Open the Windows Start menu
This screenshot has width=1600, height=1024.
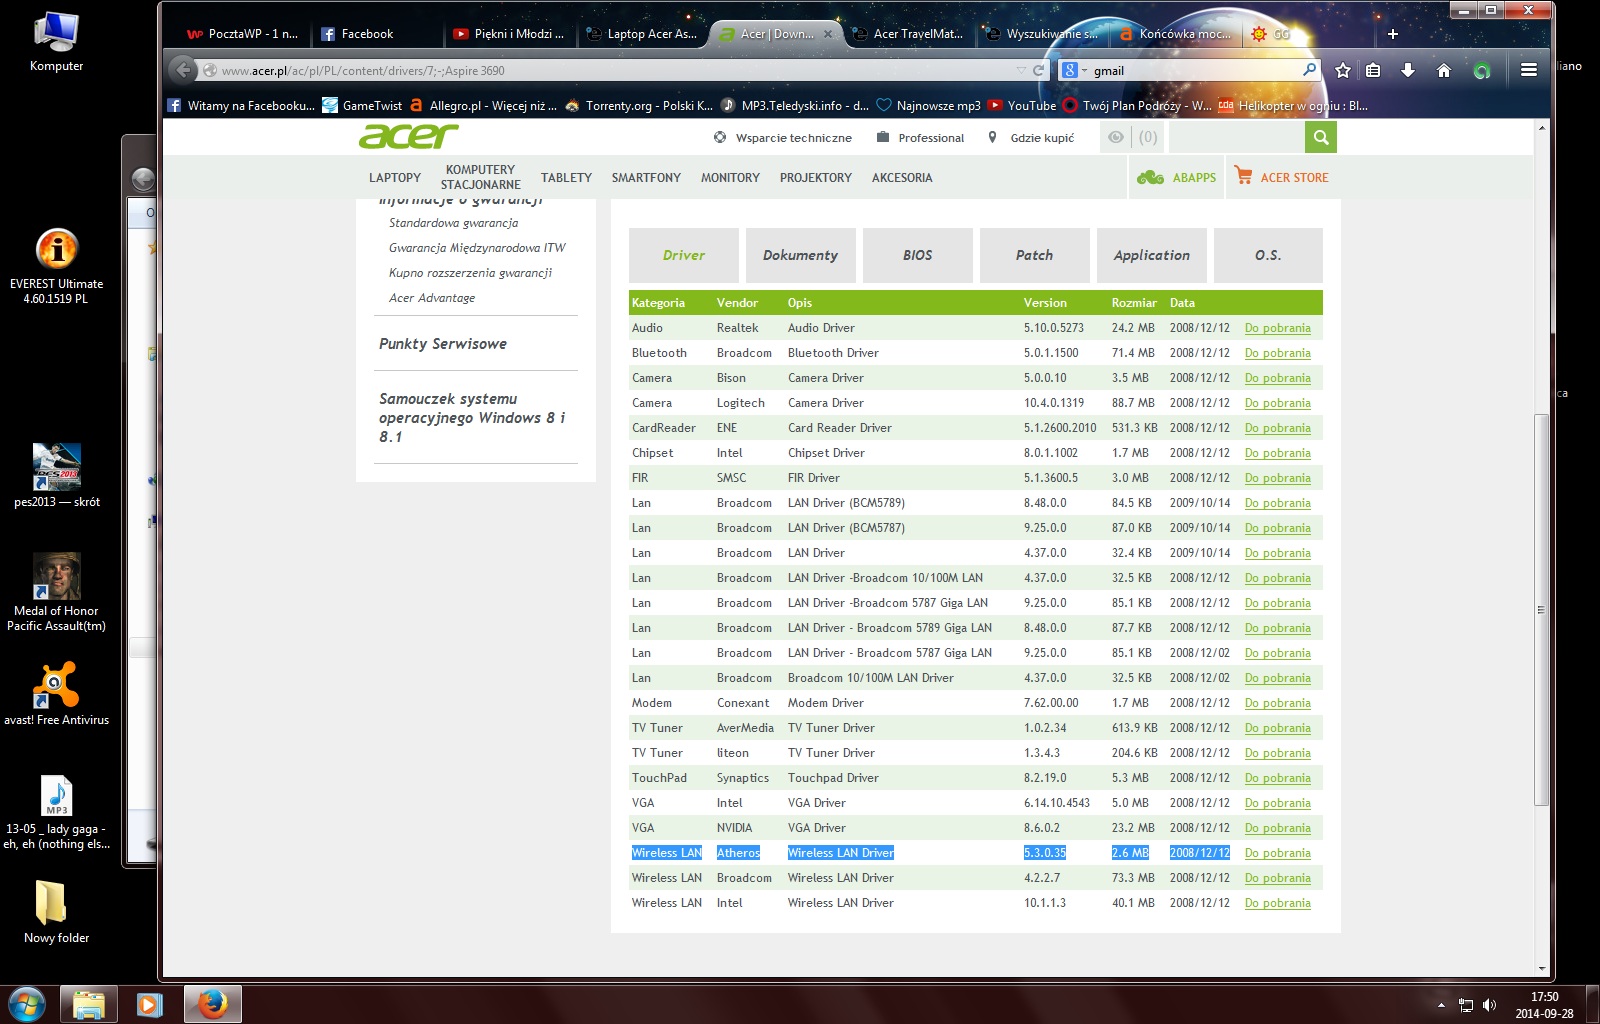pyautogui.click(x=26, y=1004)
